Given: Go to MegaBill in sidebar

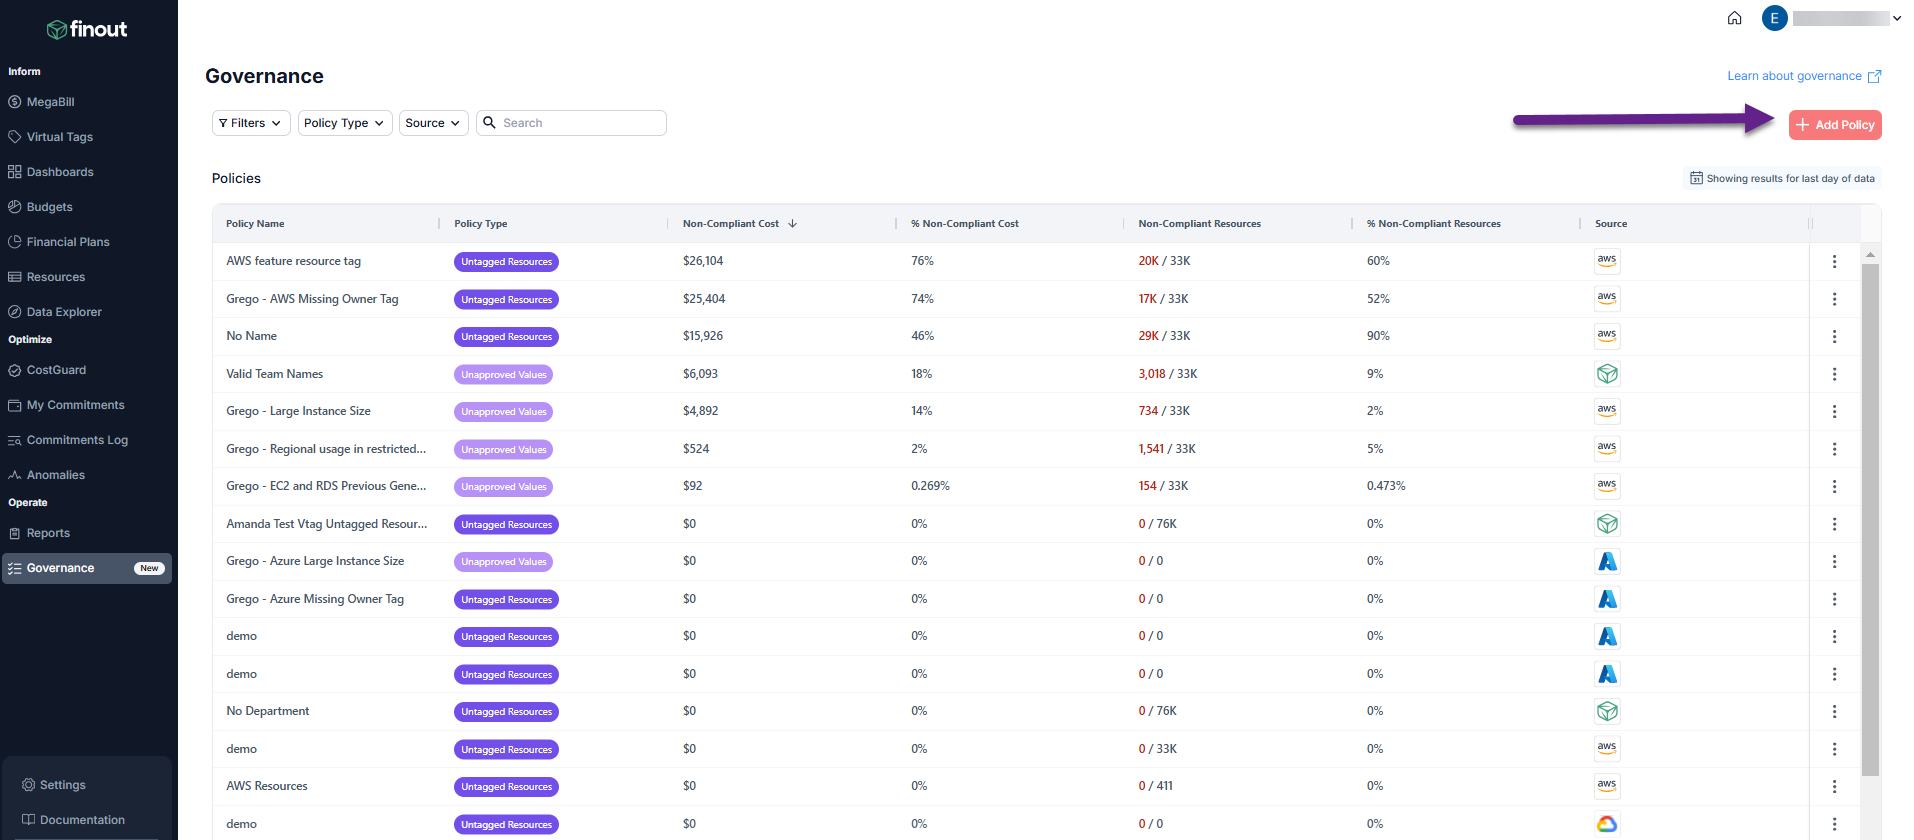Looking at the screenshot, I should [50, 102].
